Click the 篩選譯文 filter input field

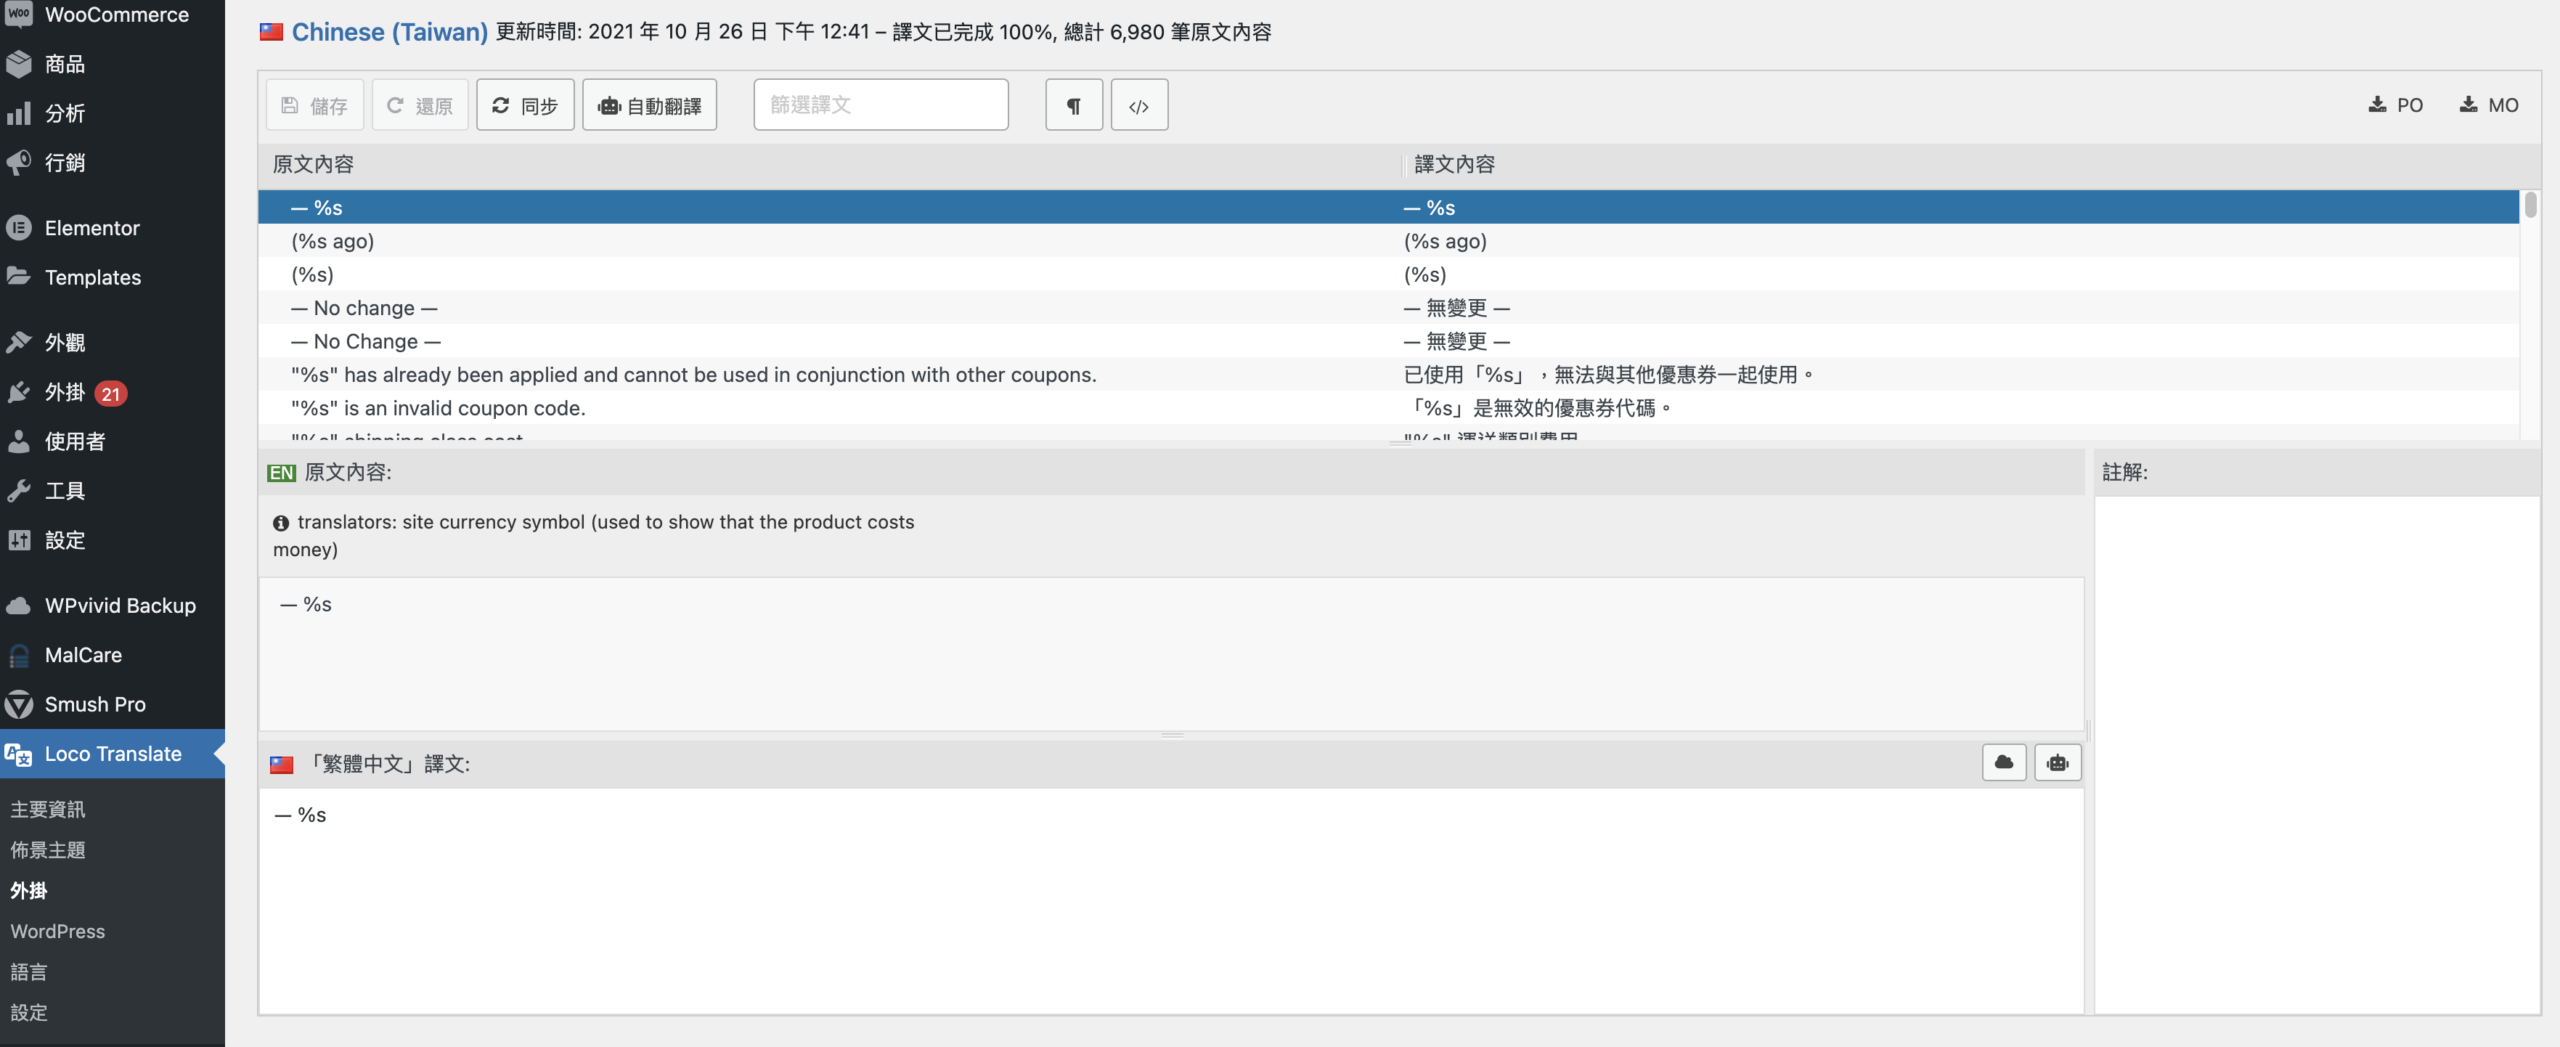880,105
